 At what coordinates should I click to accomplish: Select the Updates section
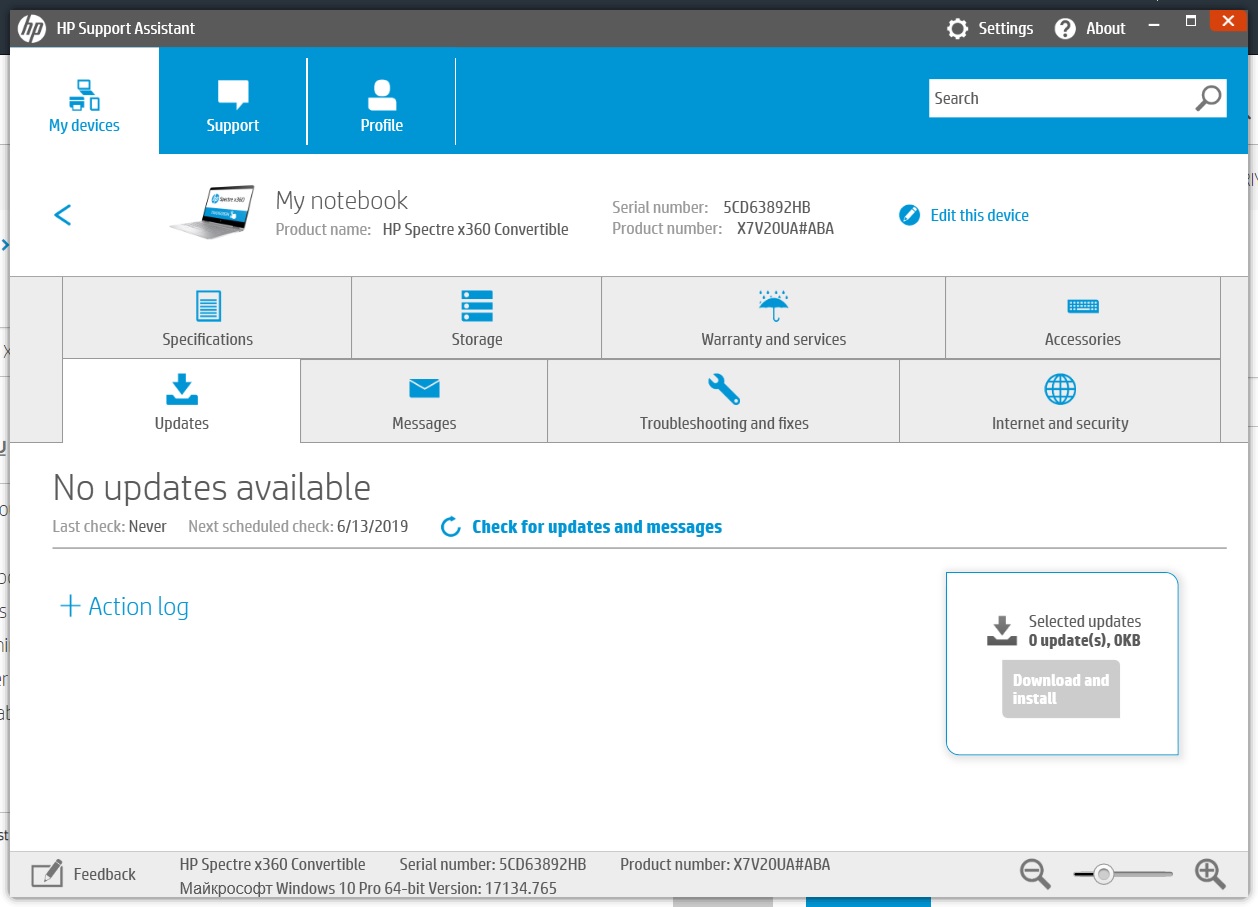click(182, 401)
